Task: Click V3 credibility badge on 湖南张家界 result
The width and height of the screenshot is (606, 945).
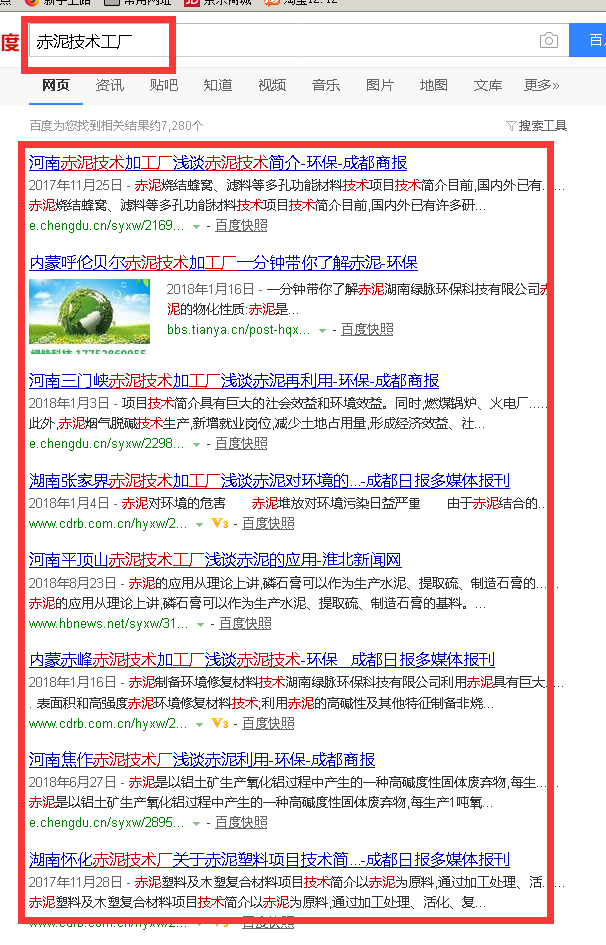Action: pos(220,524)
